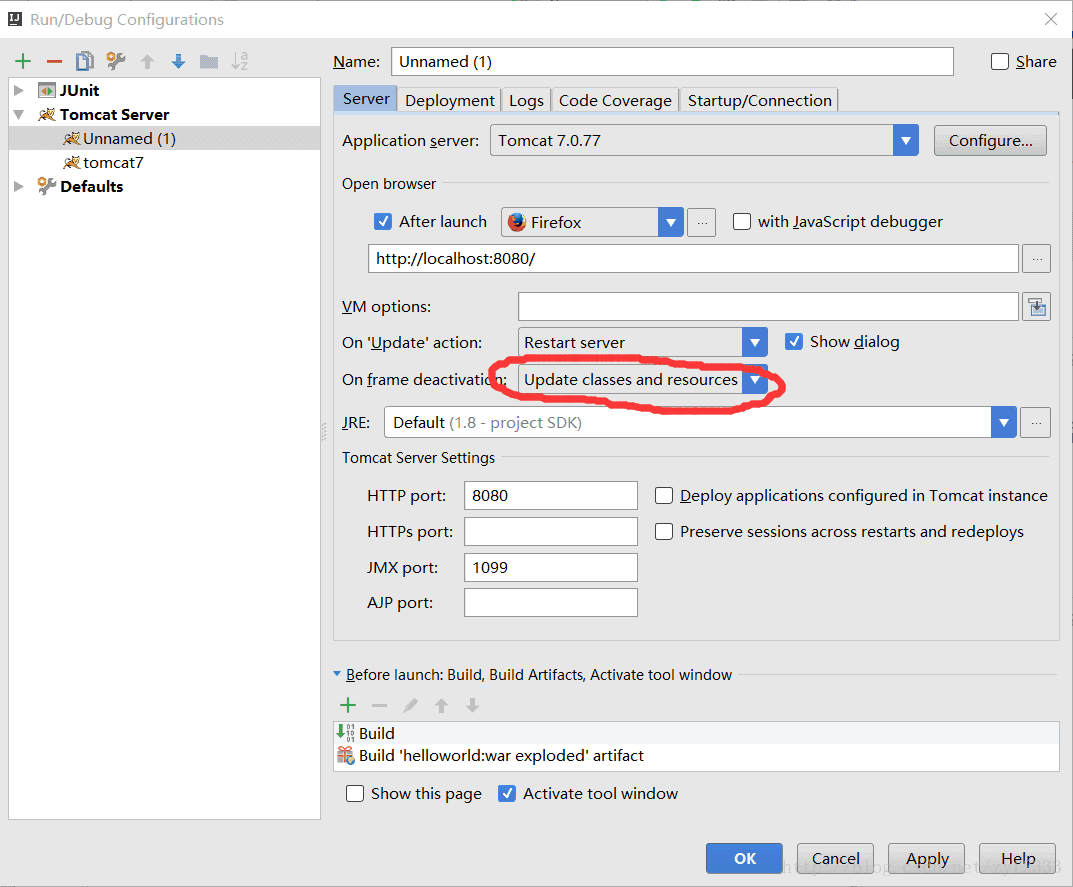The height and width of the screenshot is (887, 1073).
Task: Click the ellipsis button next to JRE dropdown
Action: [1035, 423]
